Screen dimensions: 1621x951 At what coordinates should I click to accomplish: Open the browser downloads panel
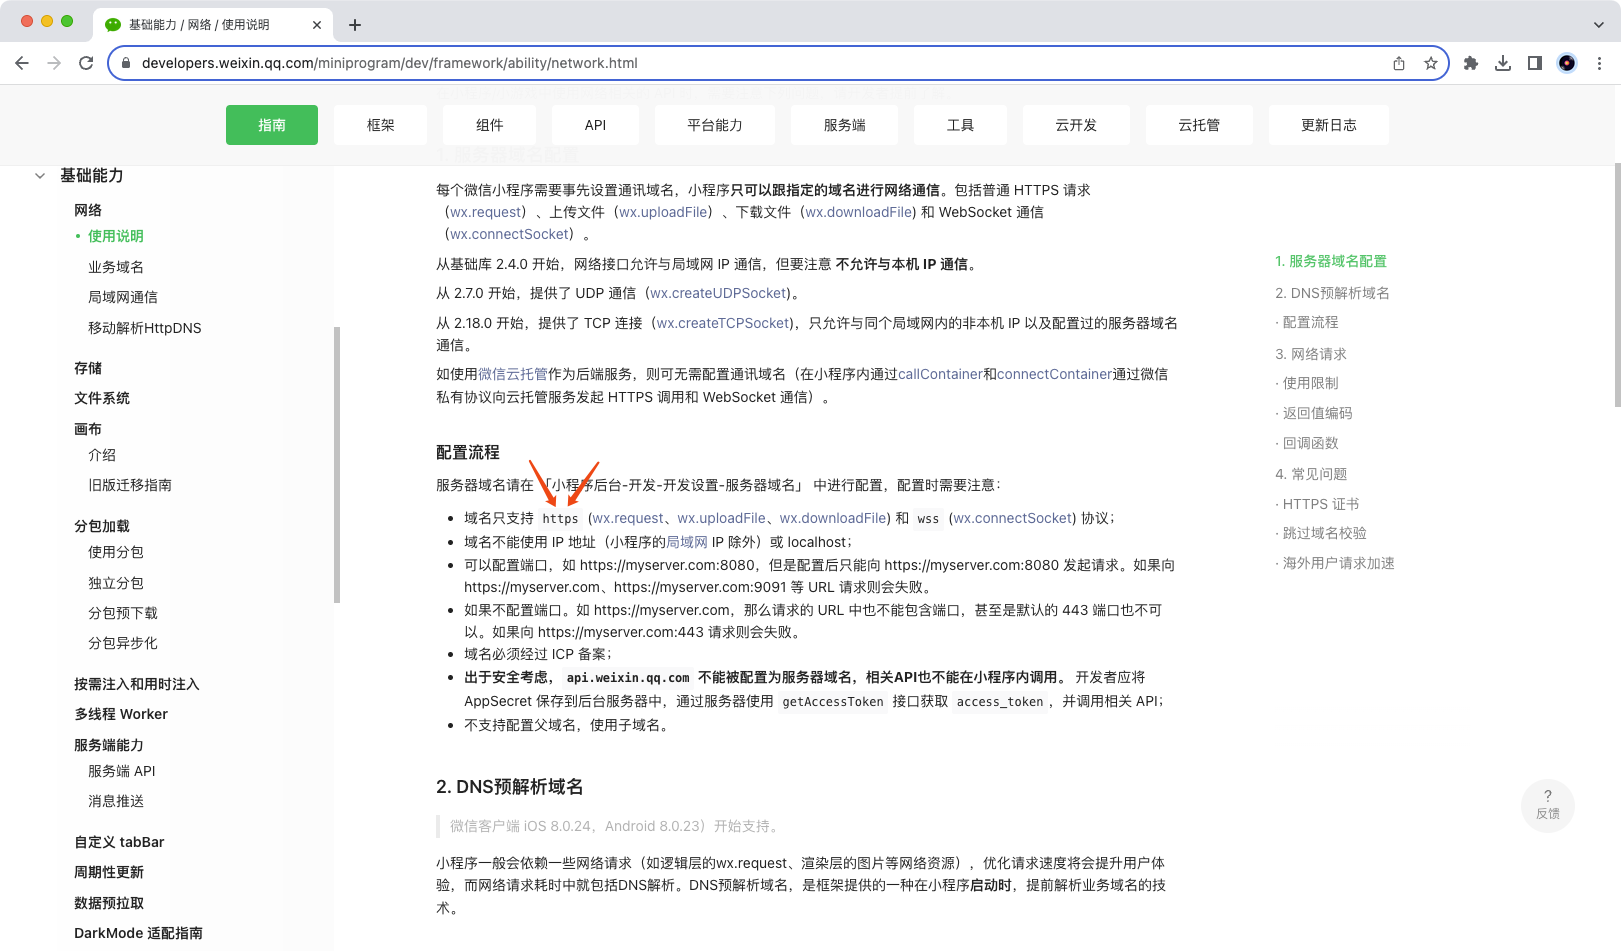(x=1503, y=63)
